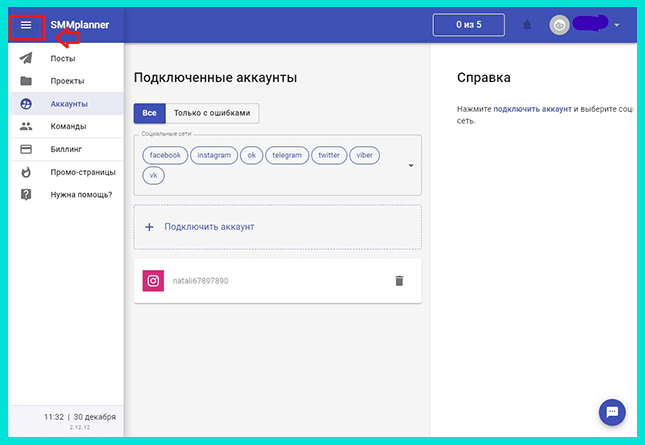Select the Все filter toggle

tap(149, 113)
